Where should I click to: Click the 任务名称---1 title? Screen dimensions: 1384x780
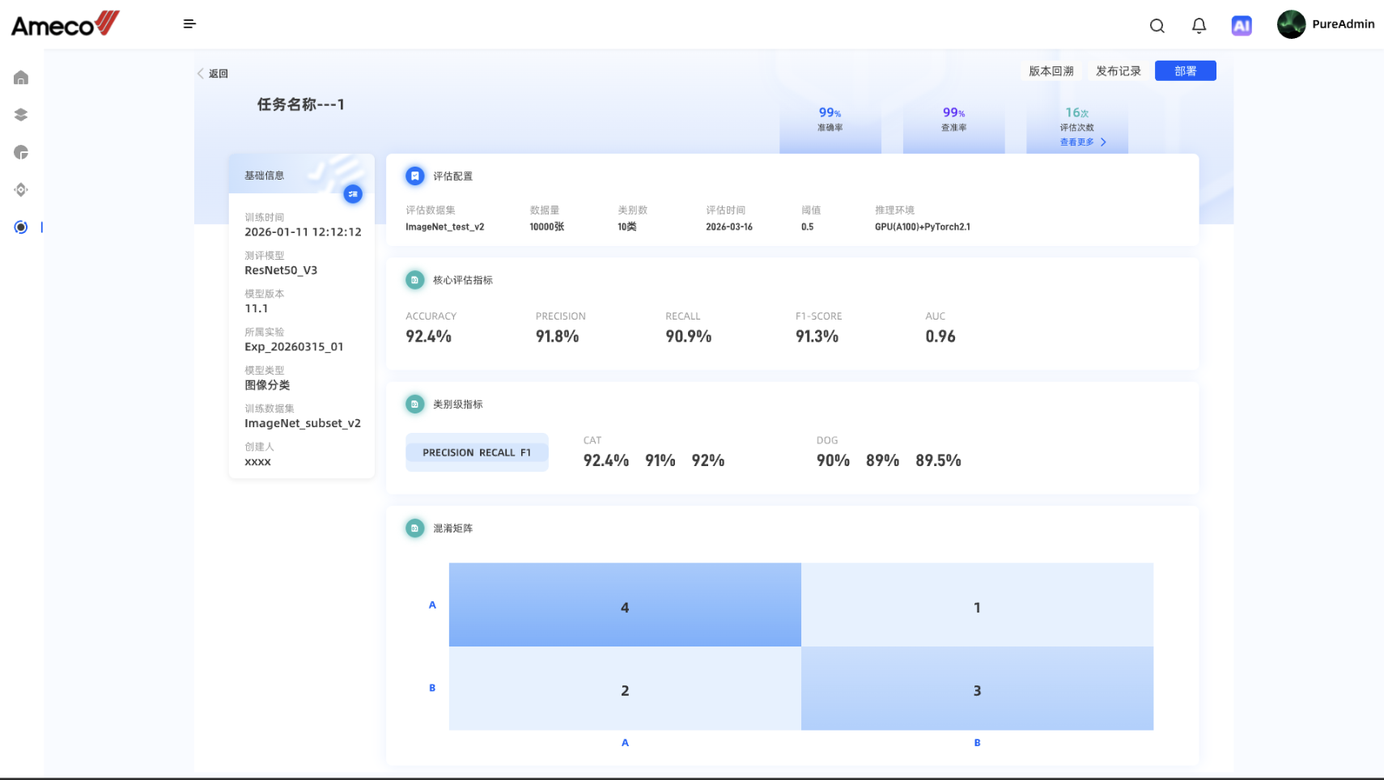[301, 104]
